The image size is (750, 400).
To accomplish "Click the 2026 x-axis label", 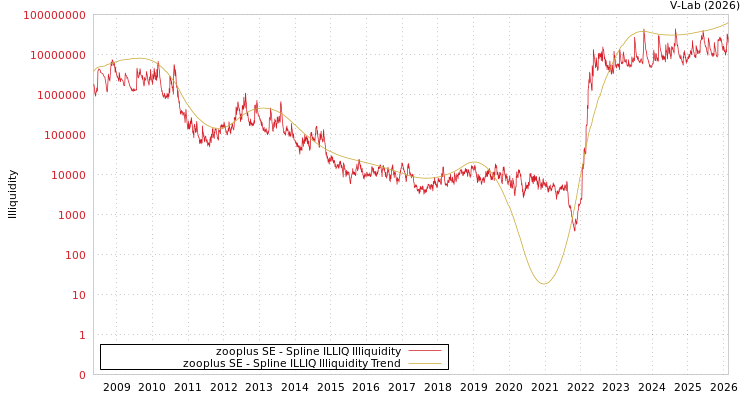I will 723,387.
